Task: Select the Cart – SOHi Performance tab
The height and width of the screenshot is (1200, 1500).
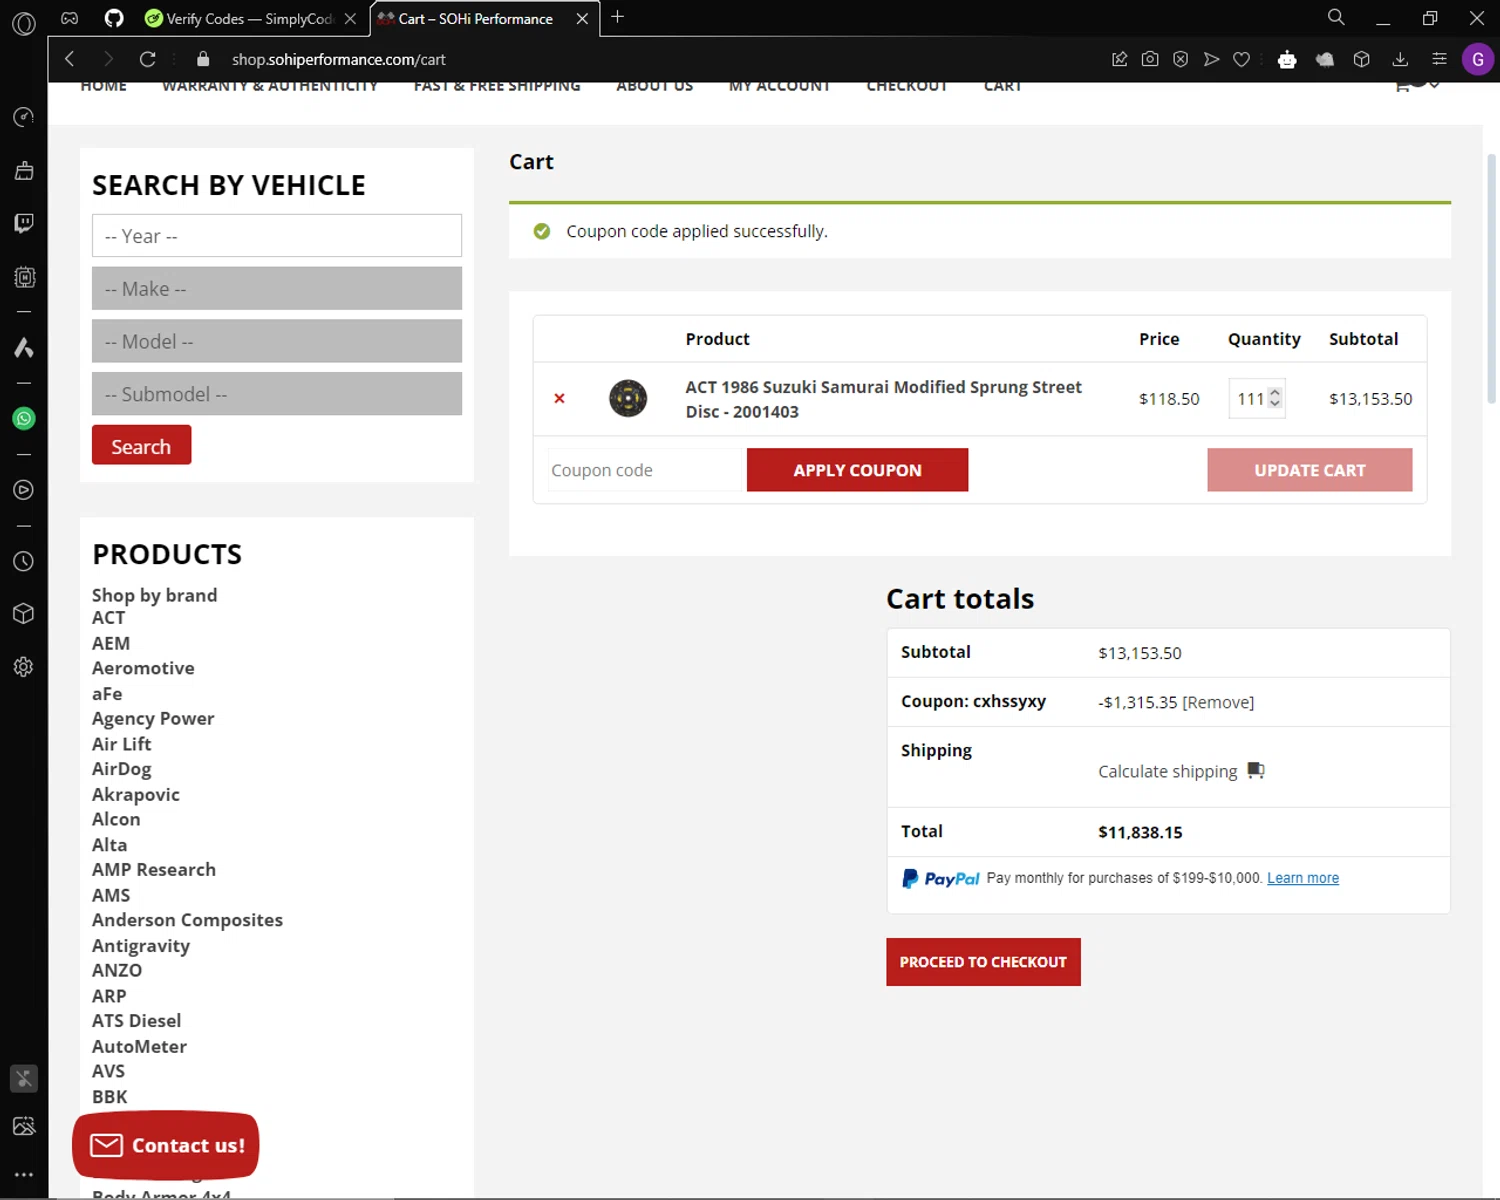Action: (x=474, y=18)
